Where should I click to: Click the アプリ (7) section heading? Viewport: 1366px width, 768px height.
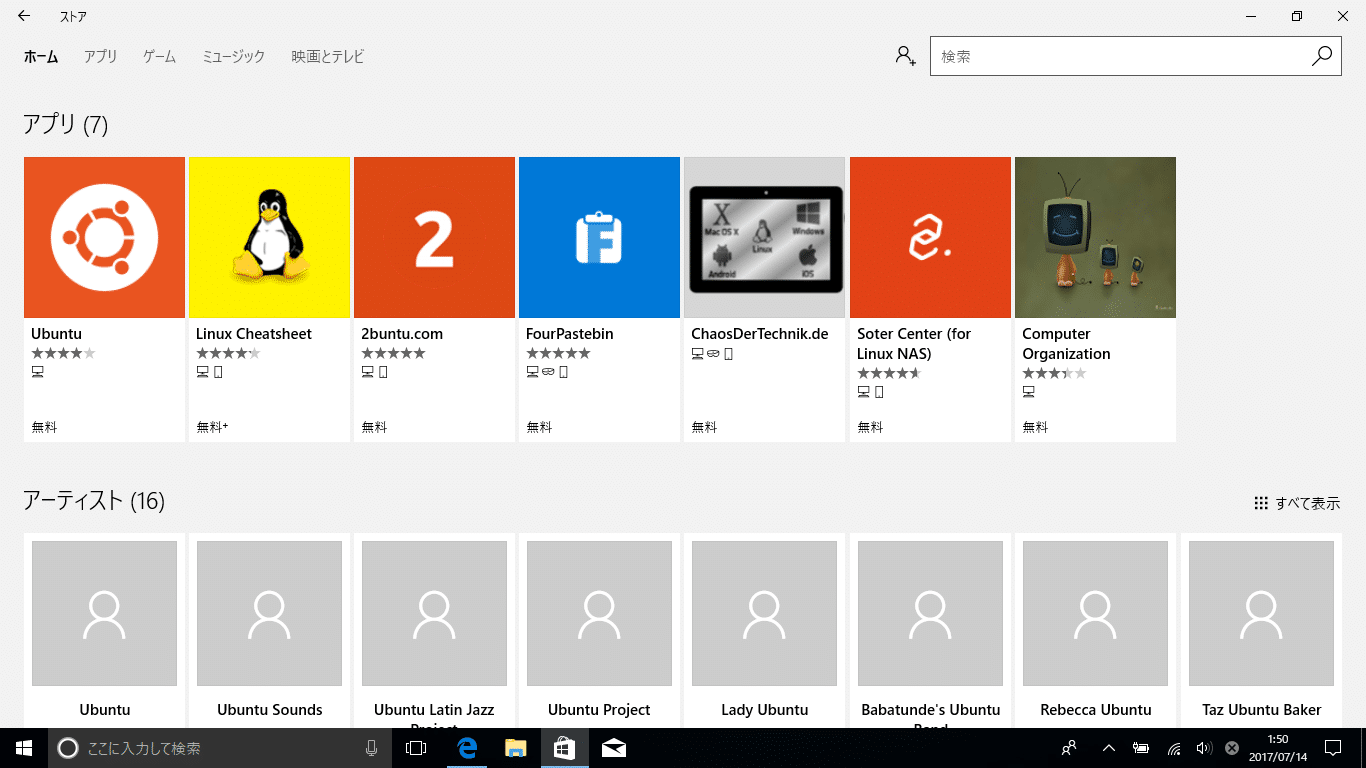tap(66, 124)
